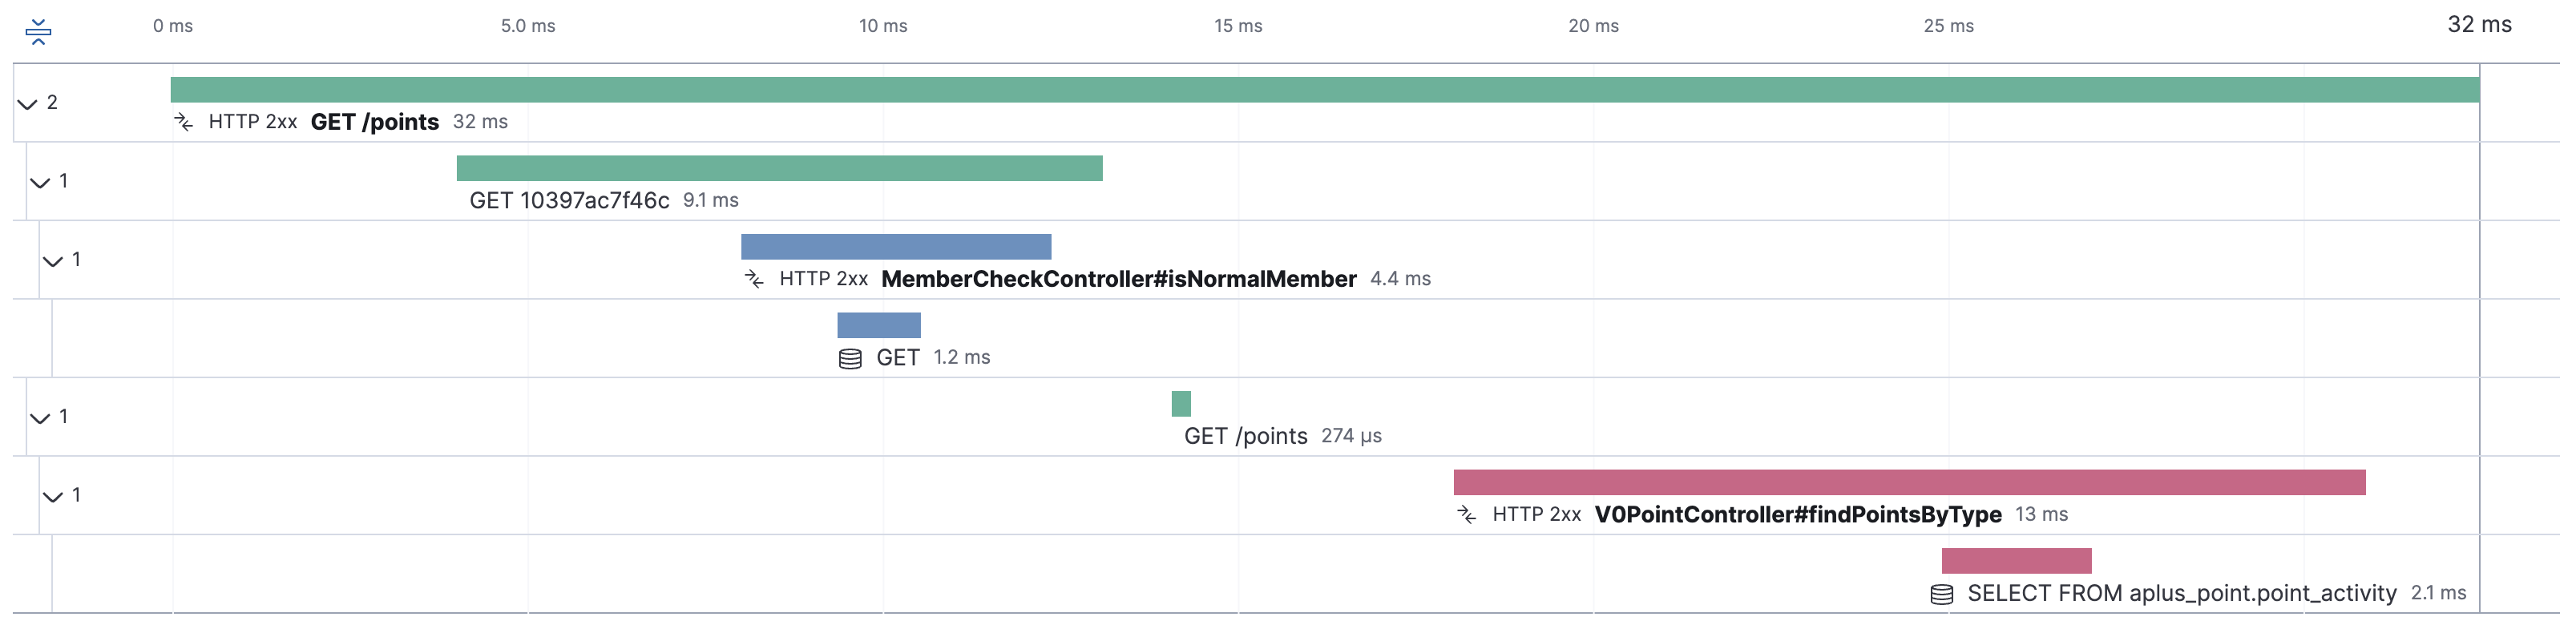Collapse the V0PointController#findPointsByType row
This screenshot has width=2576, height=625.
tap(53, 496)
